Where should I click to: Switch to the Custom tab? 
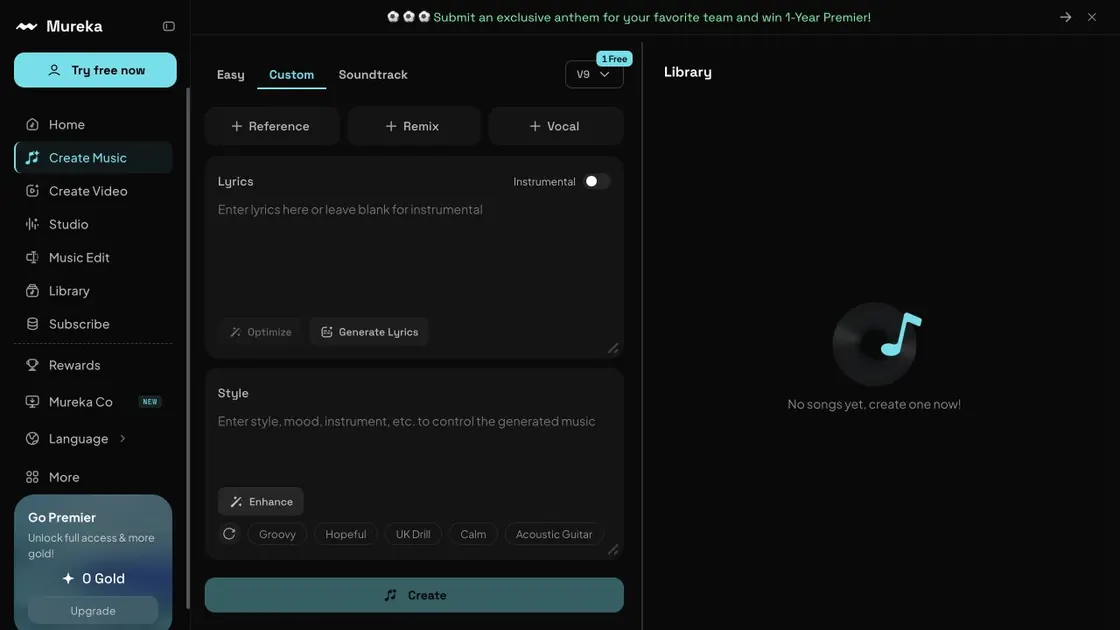291,74
